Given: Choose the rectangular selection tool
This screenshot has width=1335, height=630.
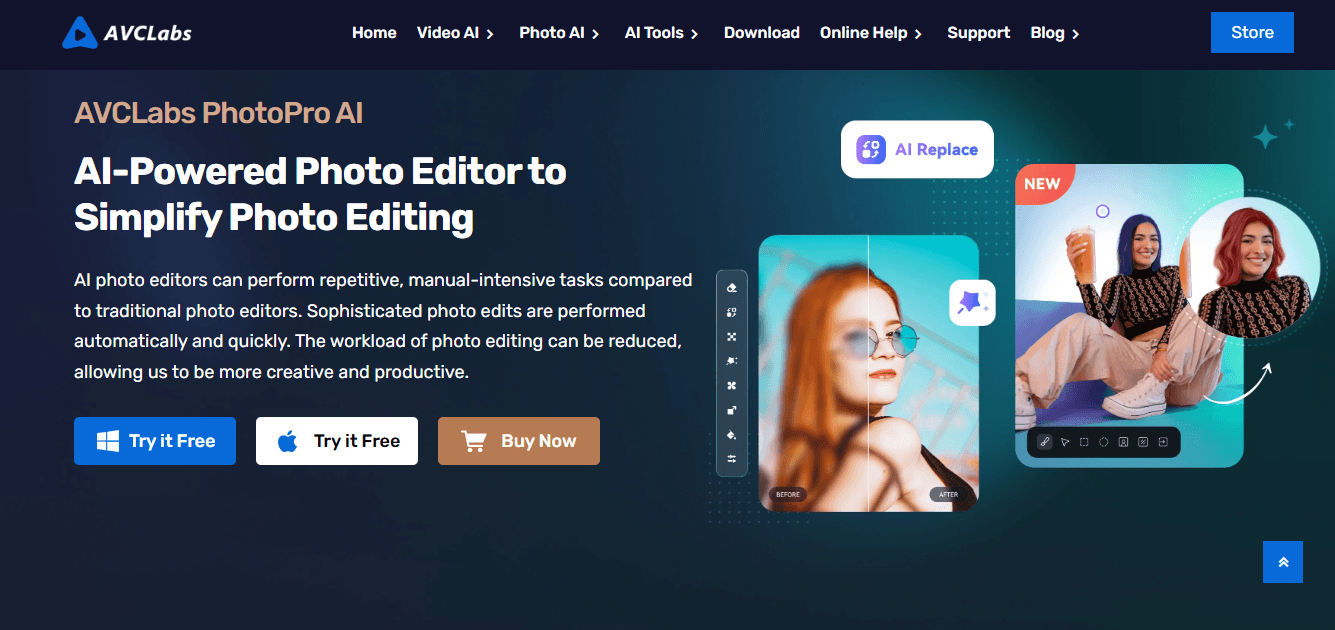Looking at the screenshot, I should (1084, 441).
